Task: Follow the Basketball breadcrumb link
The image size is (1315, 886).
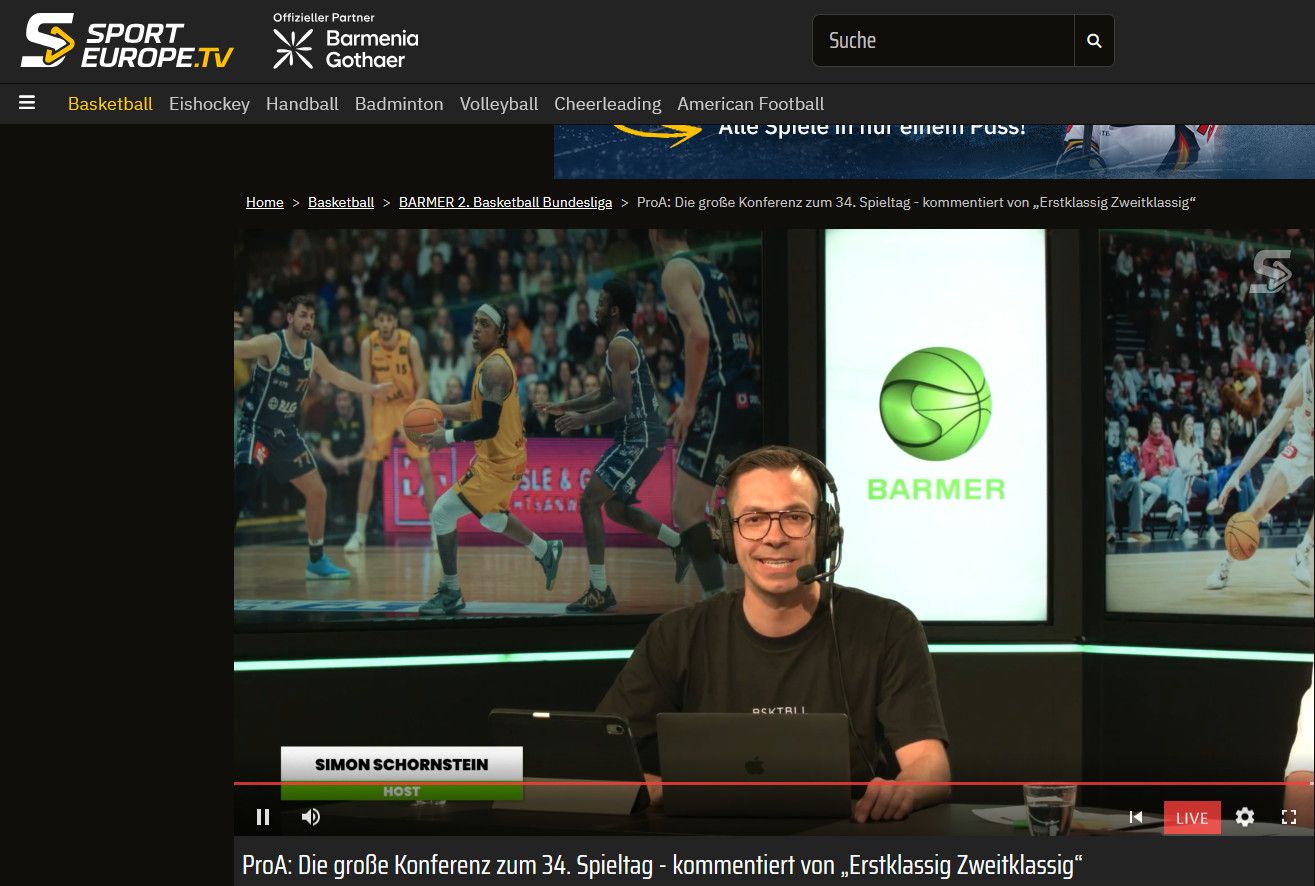Action: (x=341, y=202)
